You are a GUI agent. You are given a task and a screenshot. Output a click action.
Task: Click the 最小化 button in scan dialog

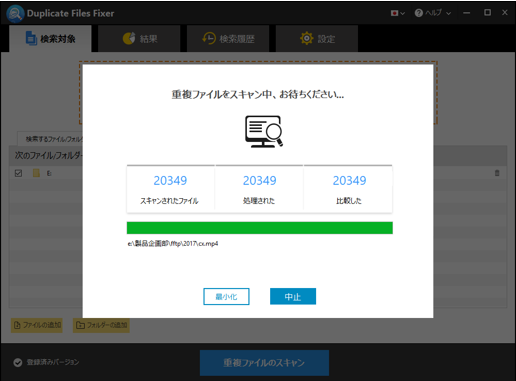coord(226,296)
